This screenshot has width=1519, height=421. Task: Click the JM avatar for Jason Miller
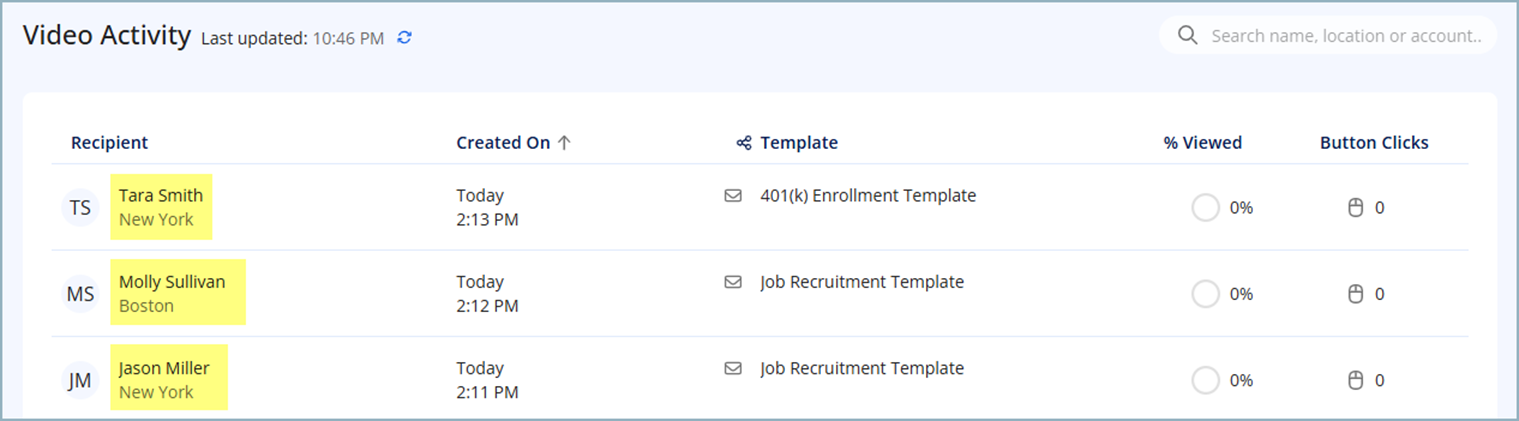pos(80,380)
